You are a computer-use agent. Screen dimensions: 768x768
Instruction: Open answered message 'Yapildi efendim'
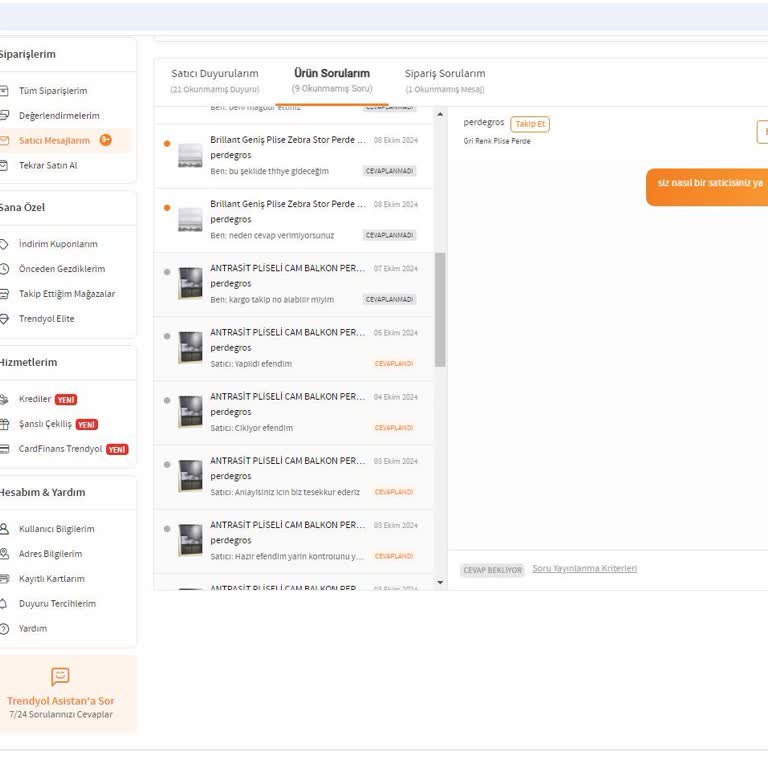[x=294, y=349]
